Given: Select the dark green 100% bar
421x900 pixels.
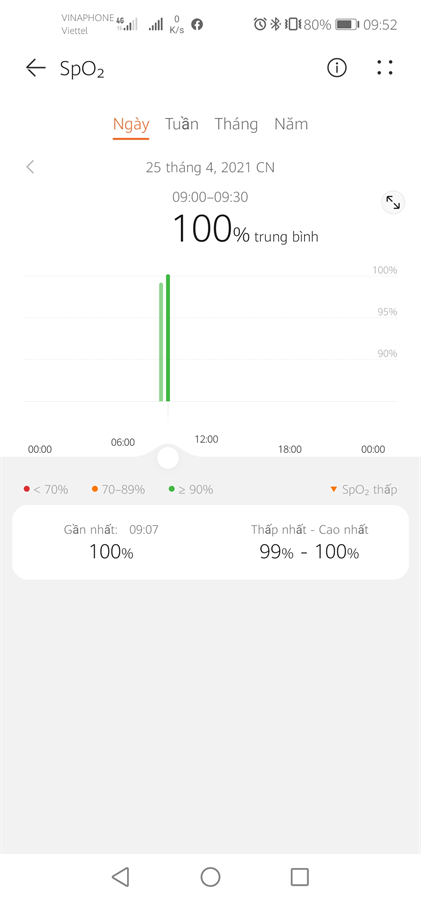Looking at the screenshot, I should click(168, 338).
